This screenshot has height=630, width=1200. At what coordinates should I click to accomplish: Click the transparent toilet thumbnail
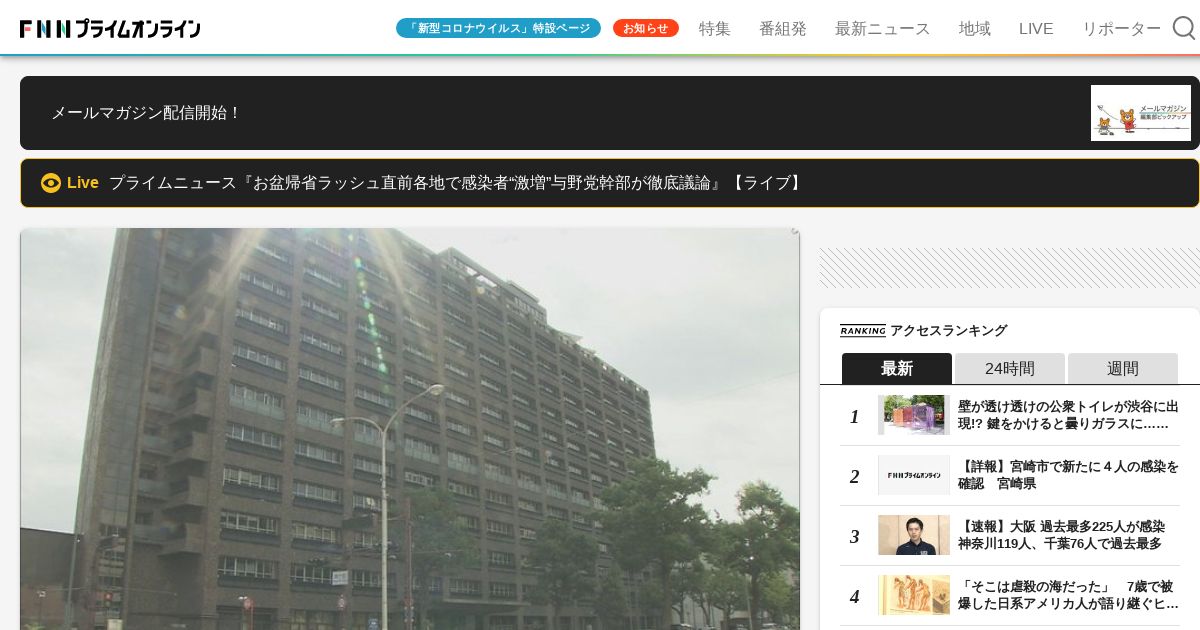tap(914, 415)
